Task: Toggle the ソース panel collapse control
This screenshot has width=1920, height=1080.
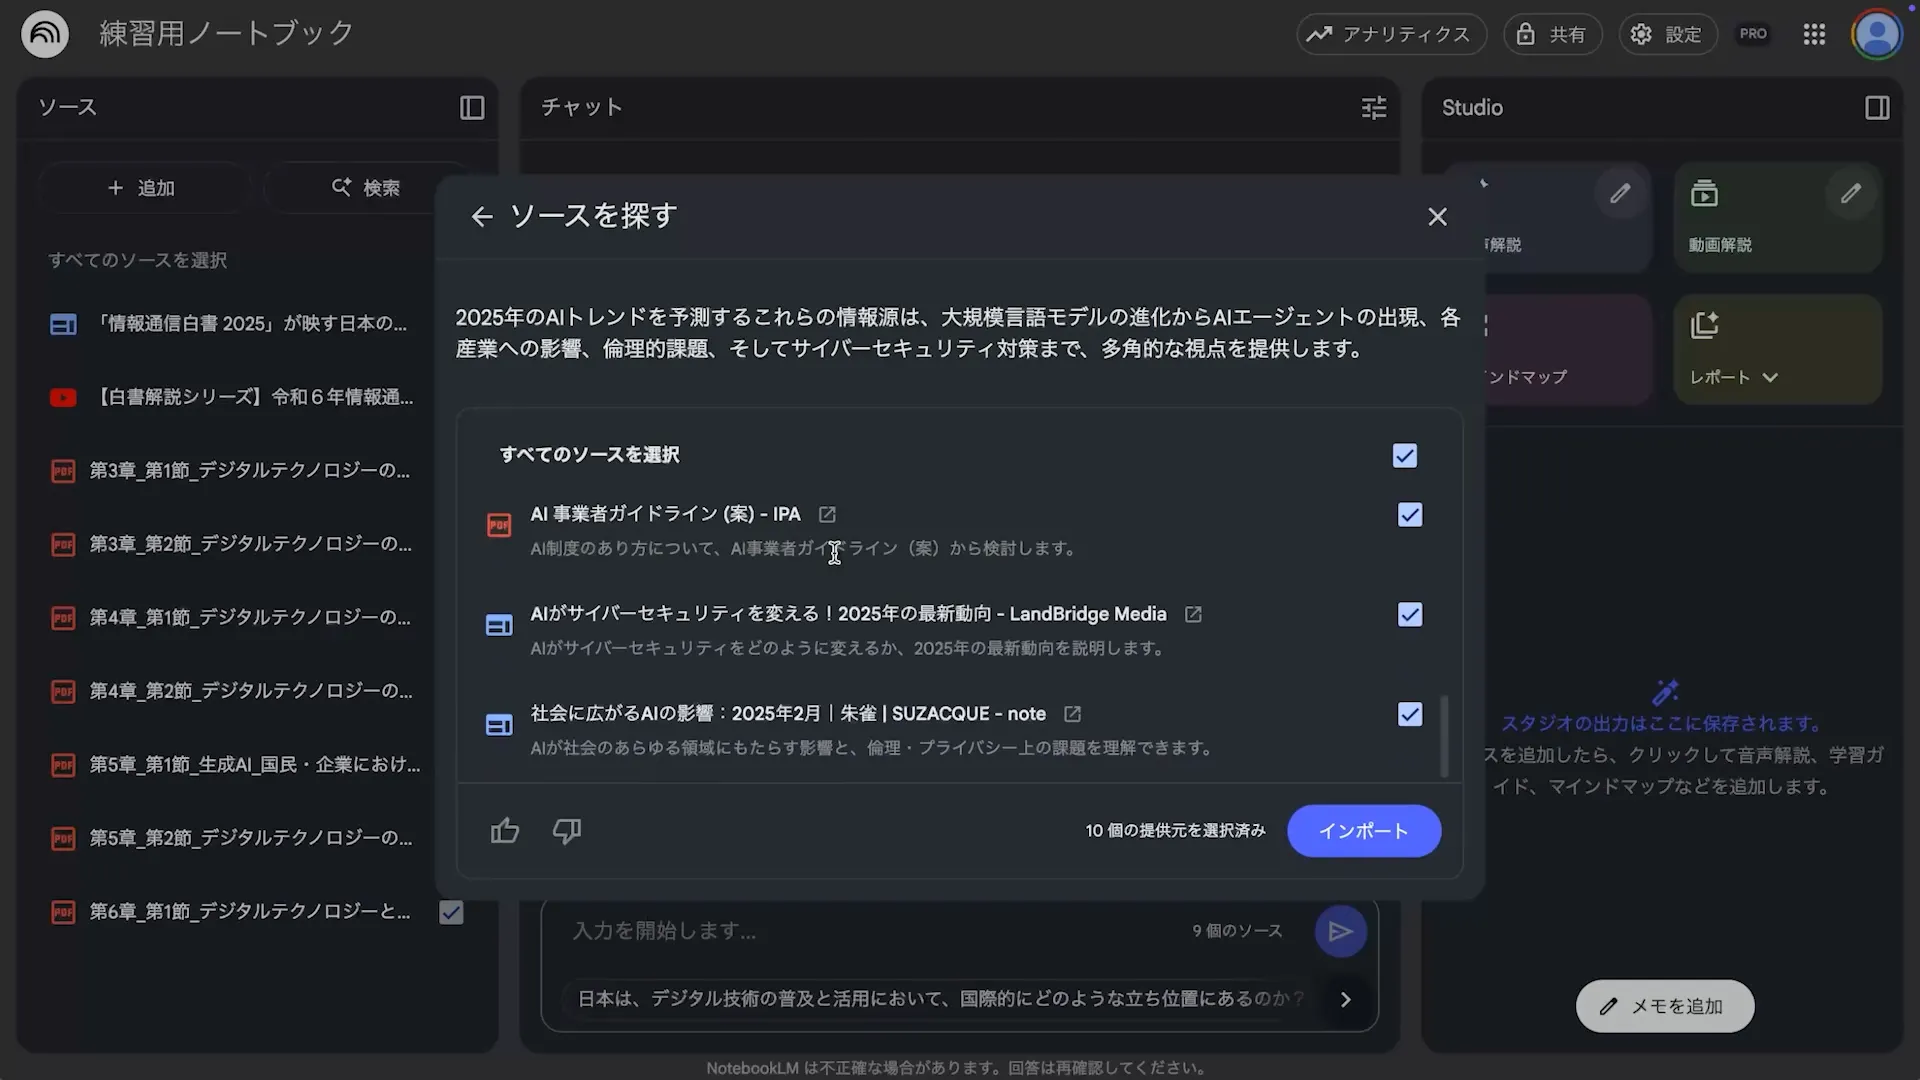Action: pos(471,107)
